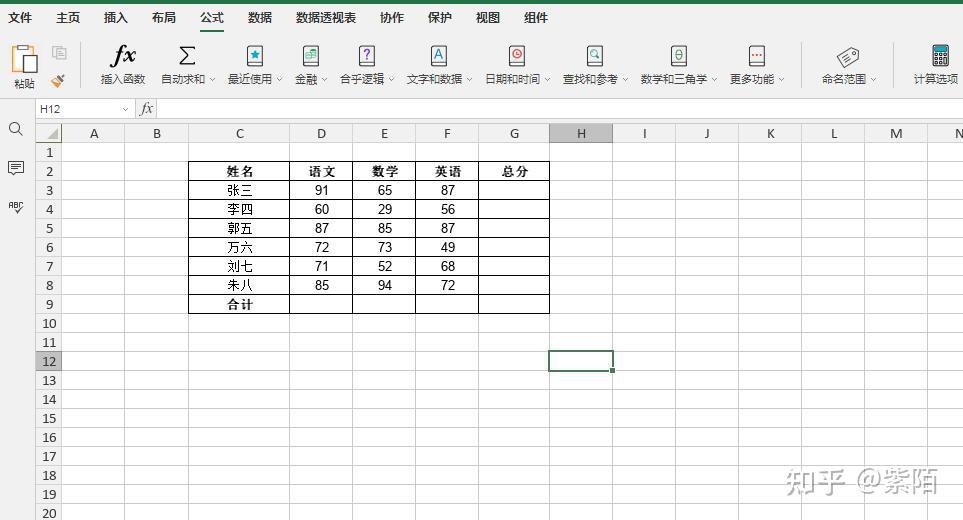Image resolution: width=963 pixels, height=520 pixels.
Task: Click inside the formula bar input
Action: 559,109
